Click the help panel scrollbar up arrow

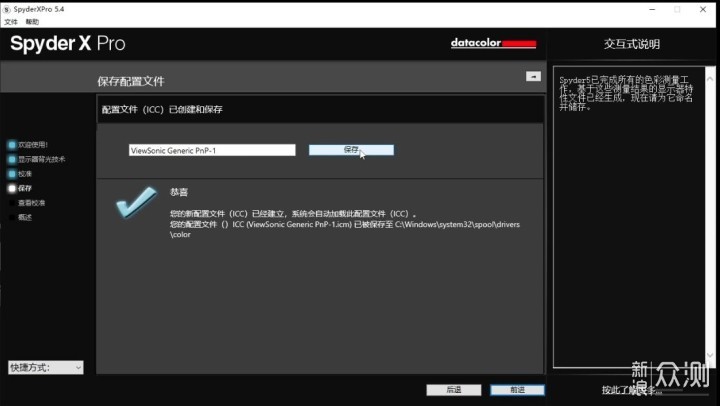[x=710, y=79]
